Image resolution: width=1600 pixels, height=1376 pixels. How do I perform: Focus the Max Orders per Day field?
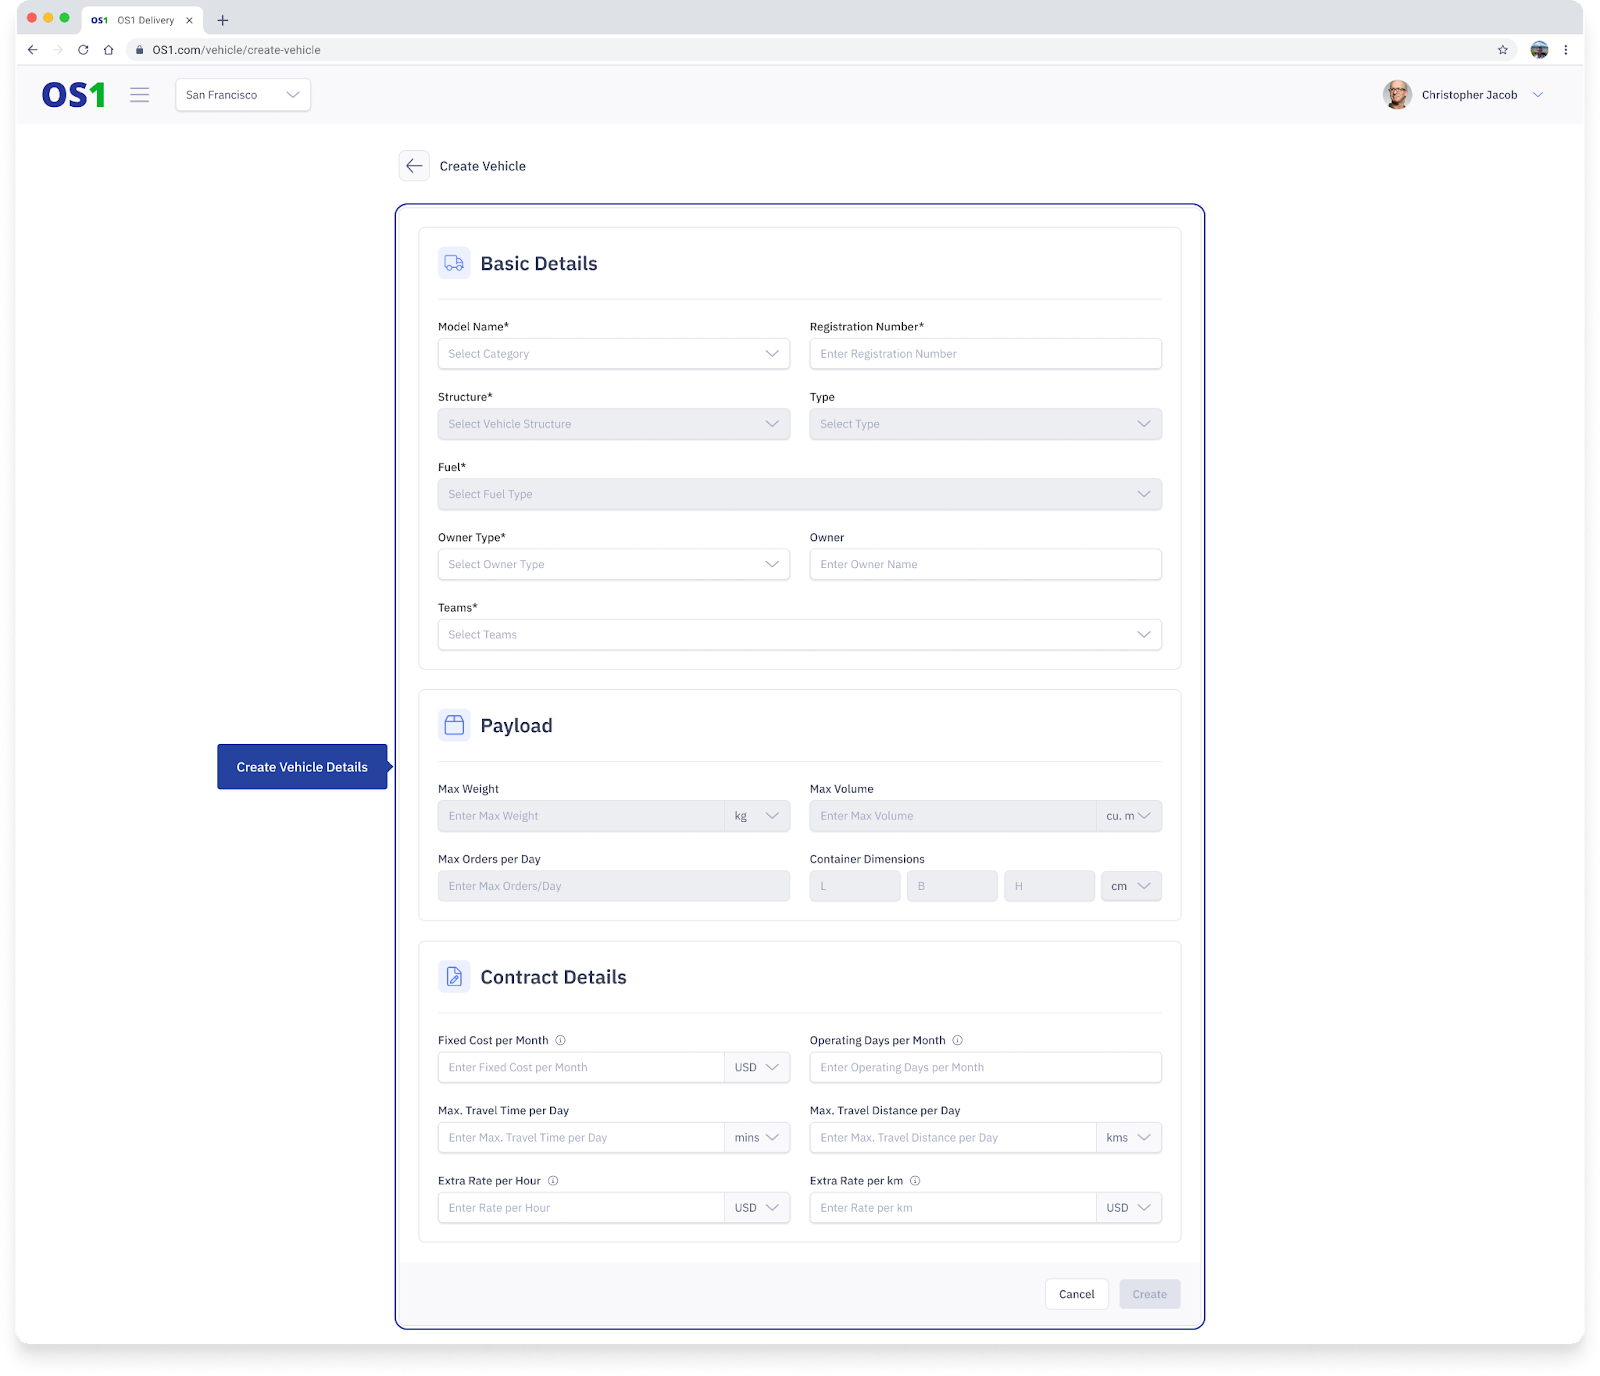click(x=614, y=886)
